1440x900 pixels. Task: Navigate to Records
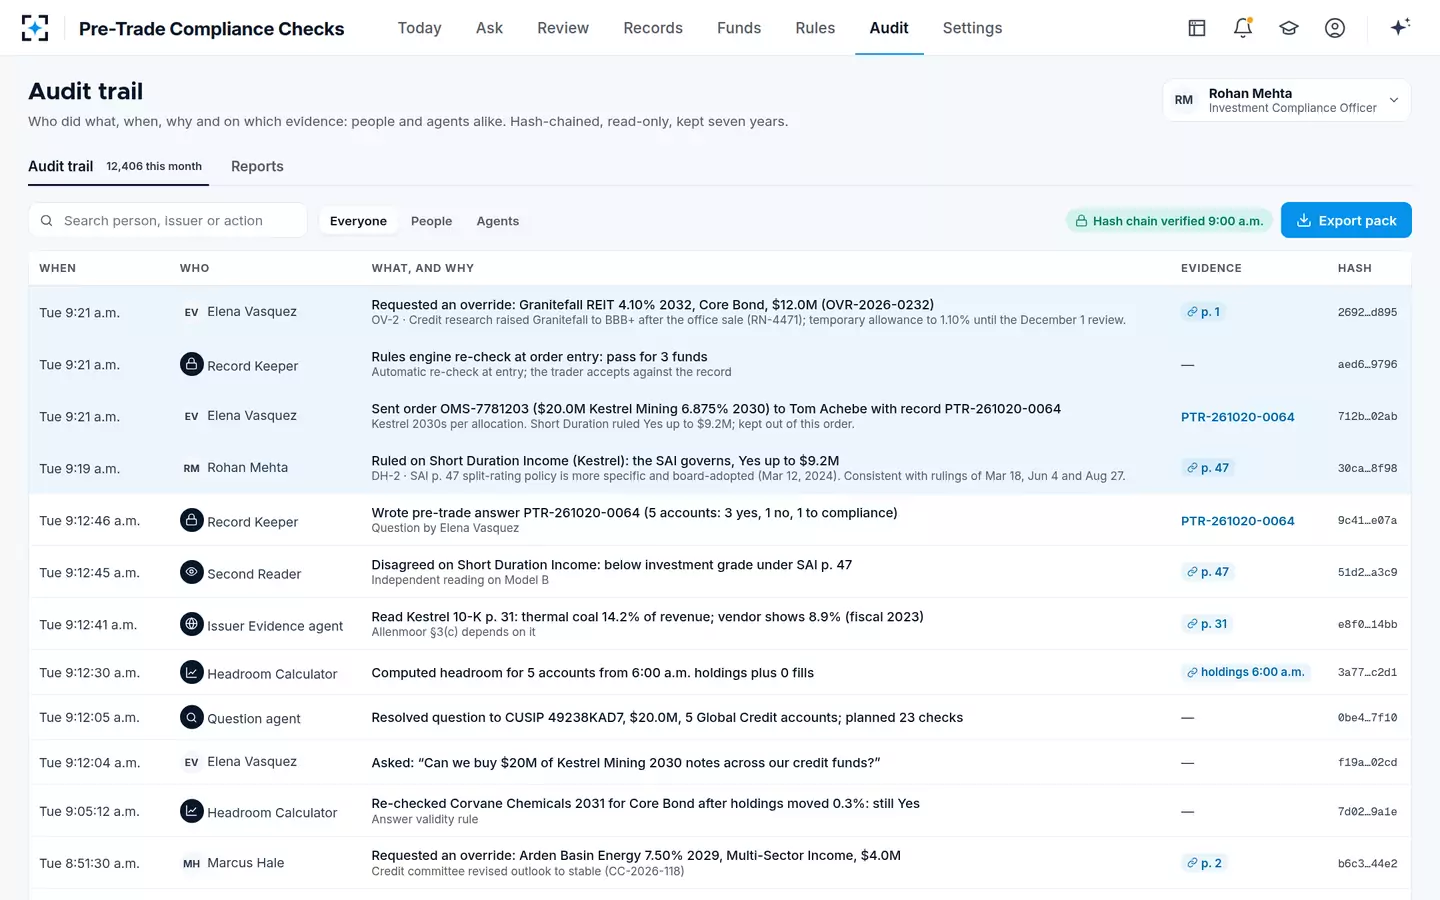pos(653,28)
